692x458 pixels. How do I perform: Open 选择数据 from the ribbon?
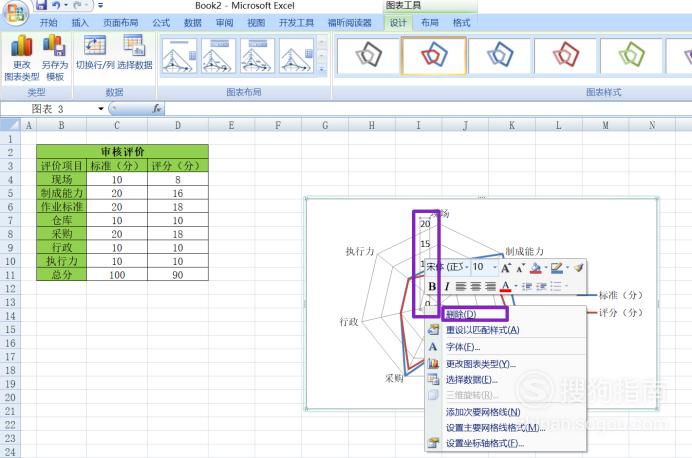pos(135,53)
